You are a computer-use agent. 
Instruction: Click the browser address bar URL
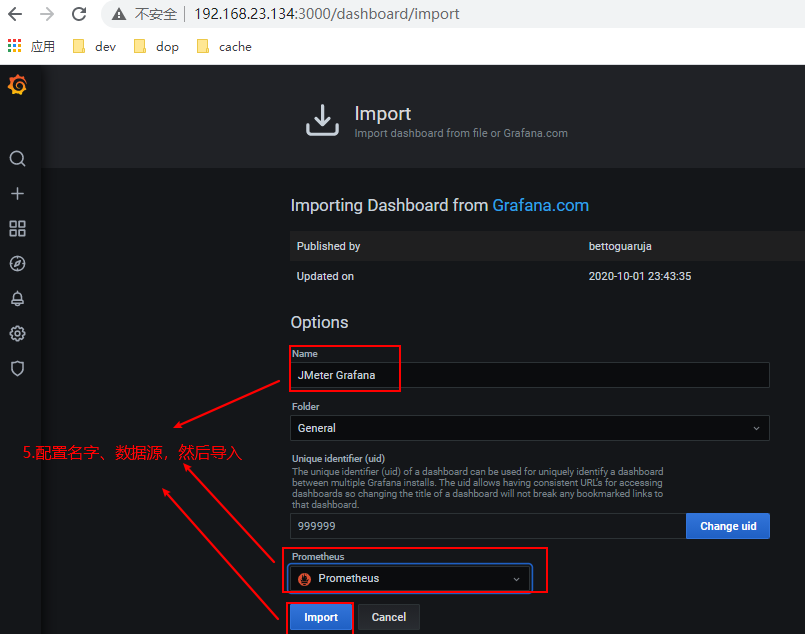point(327,14)
